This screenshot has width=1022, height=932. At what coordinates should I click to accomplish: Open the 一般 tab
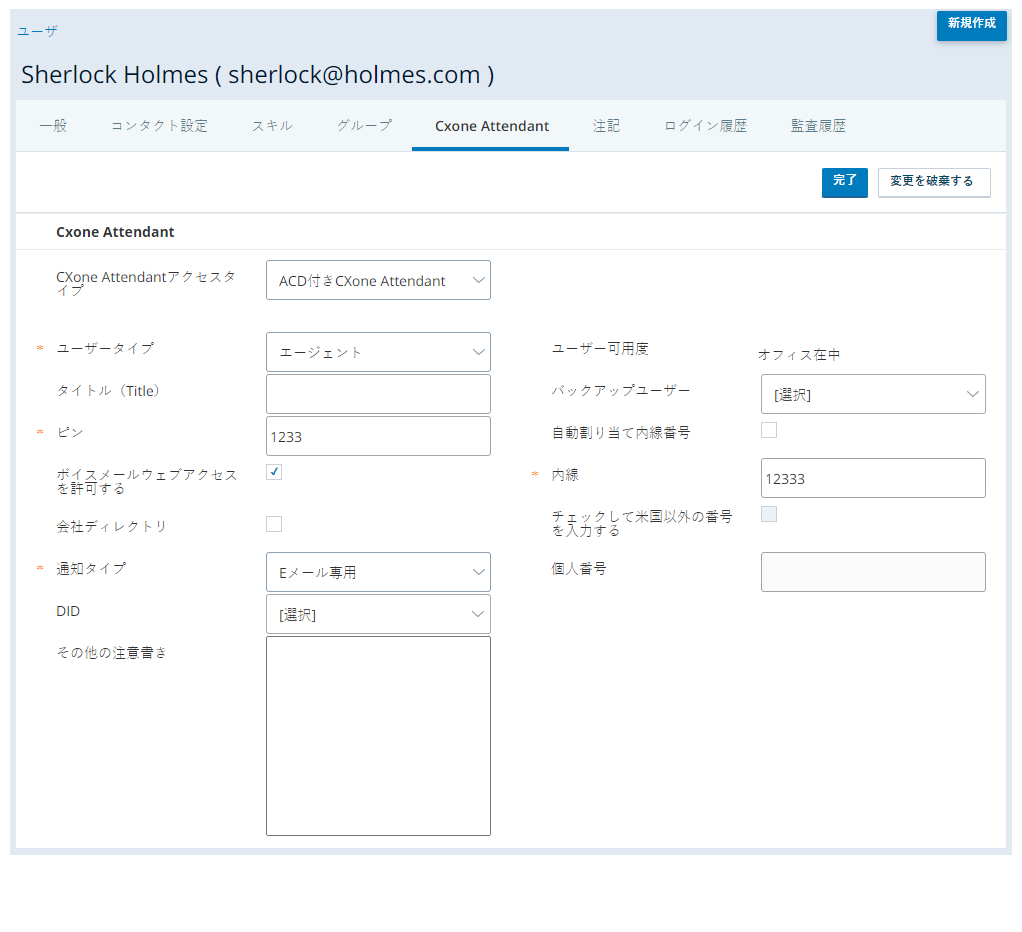click(53, 126)
